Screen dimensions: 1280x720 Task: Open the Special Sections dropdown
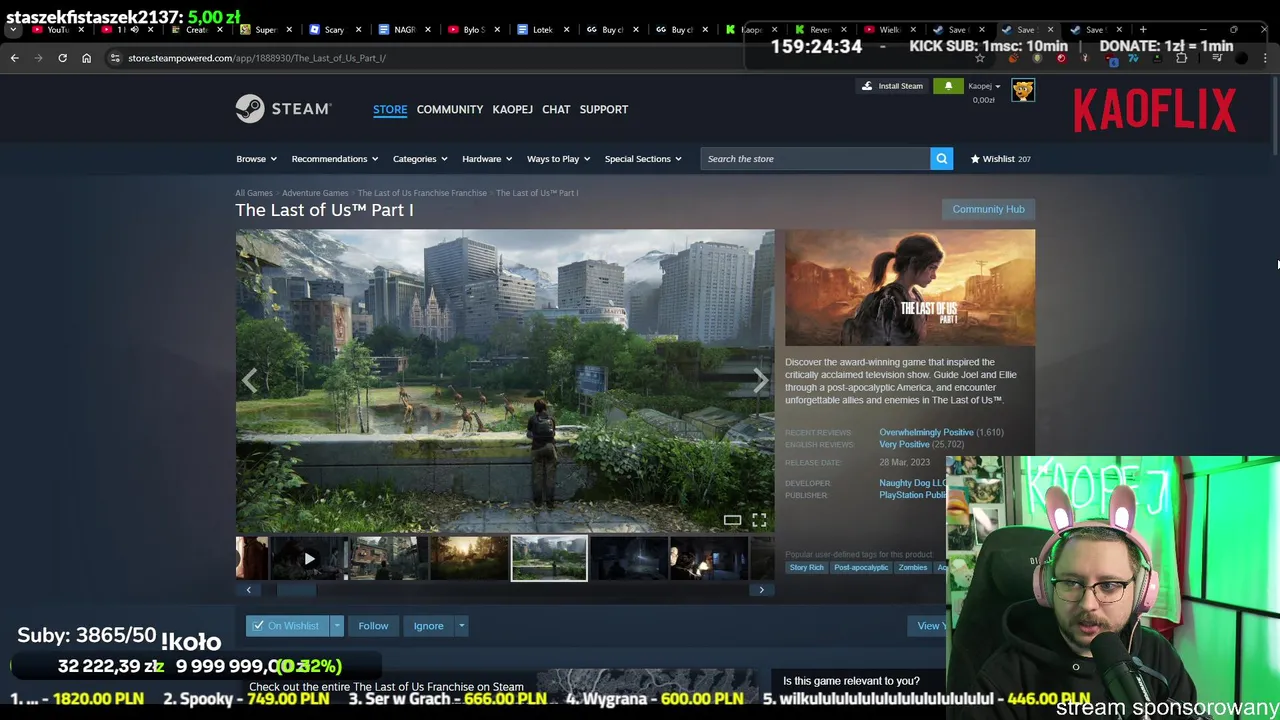tap(643, 159)
